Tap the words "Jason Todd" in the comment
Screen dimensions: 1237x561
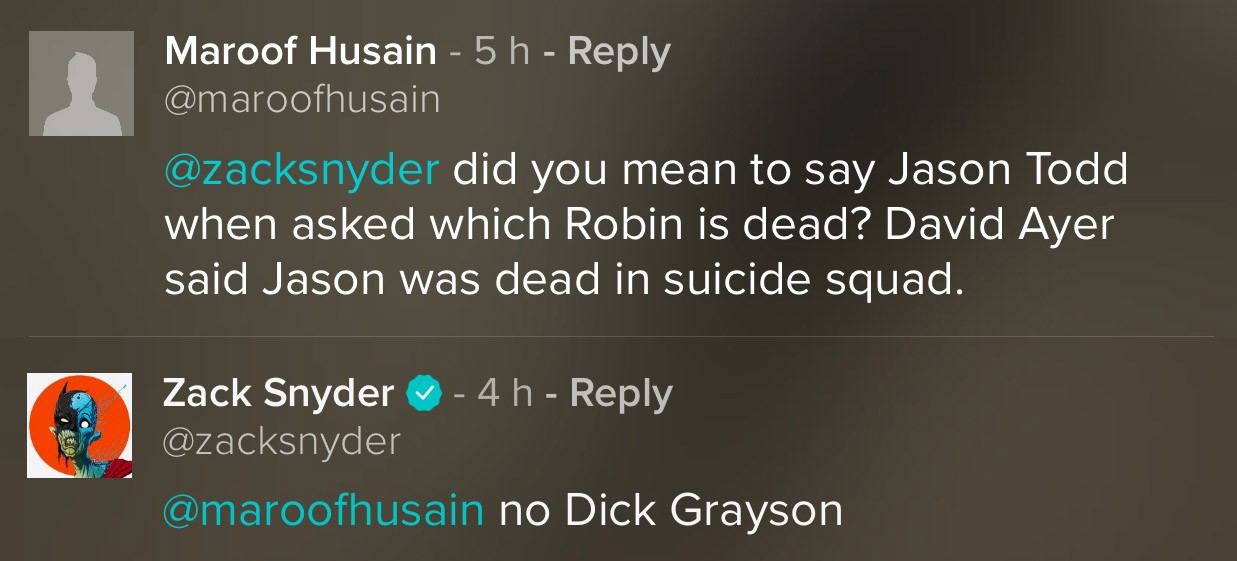pos(1008,170)
